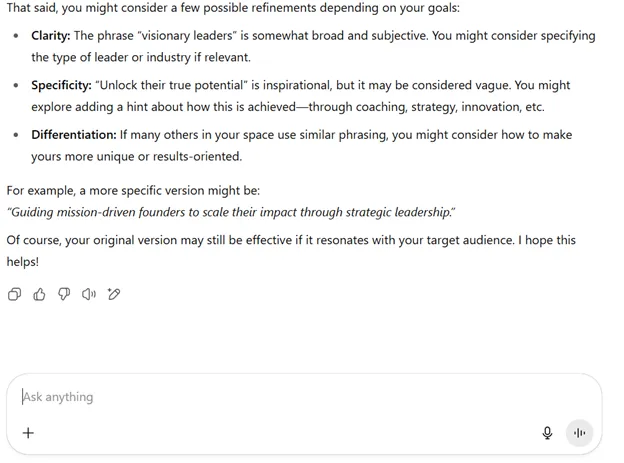Click the bold Clarity: heading
The height and width of the screenshot is (463, 624).
pos(51,36)
